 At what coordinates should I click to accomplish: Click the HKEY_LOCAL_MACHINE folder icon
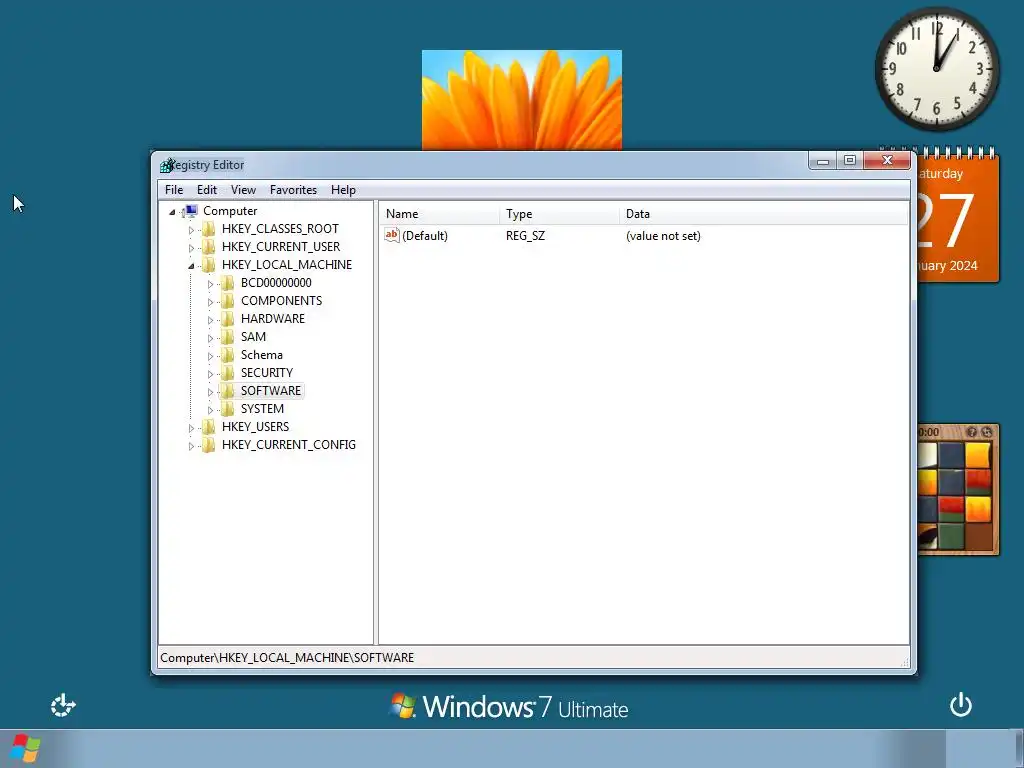(208, 264)
